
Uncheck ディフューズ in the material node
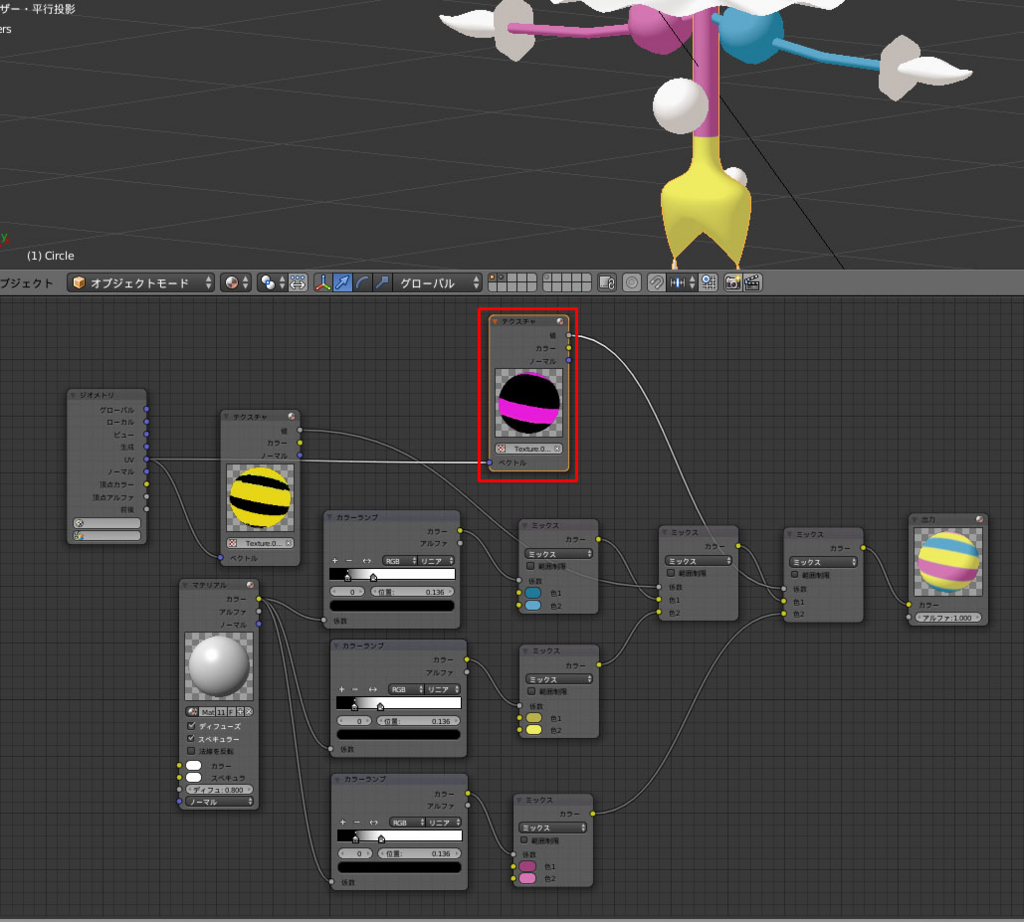coord(191,725)
